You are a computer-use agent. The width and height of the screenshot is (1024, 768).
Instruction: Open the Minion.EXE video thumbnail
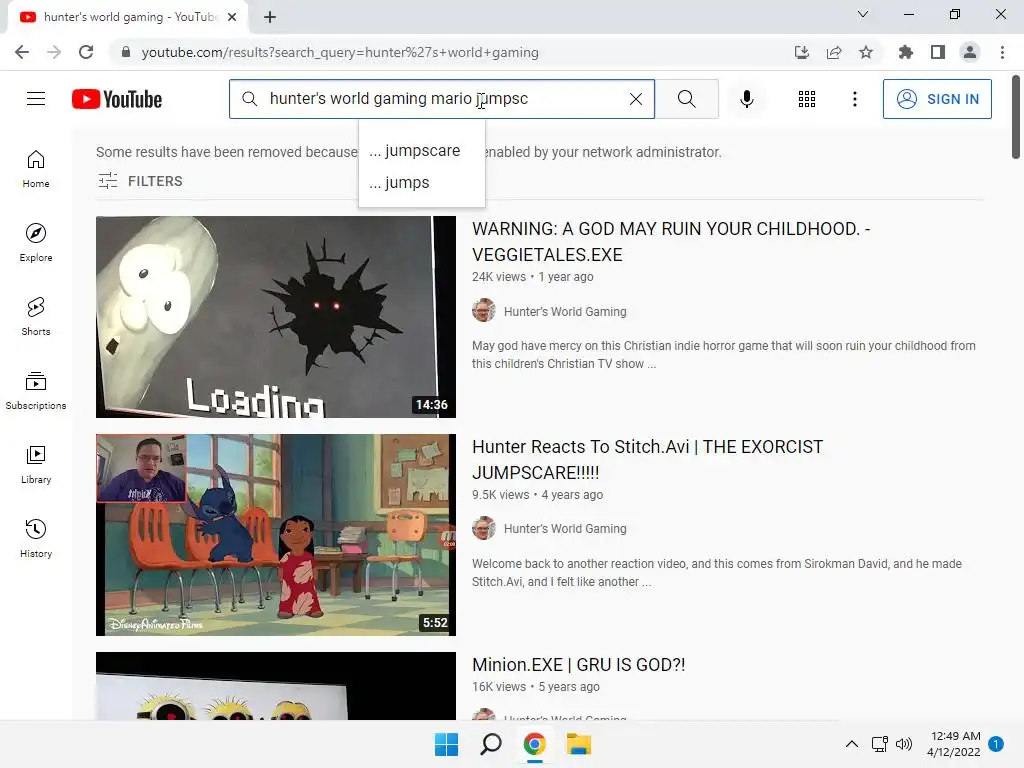click(x=276, y=686)
